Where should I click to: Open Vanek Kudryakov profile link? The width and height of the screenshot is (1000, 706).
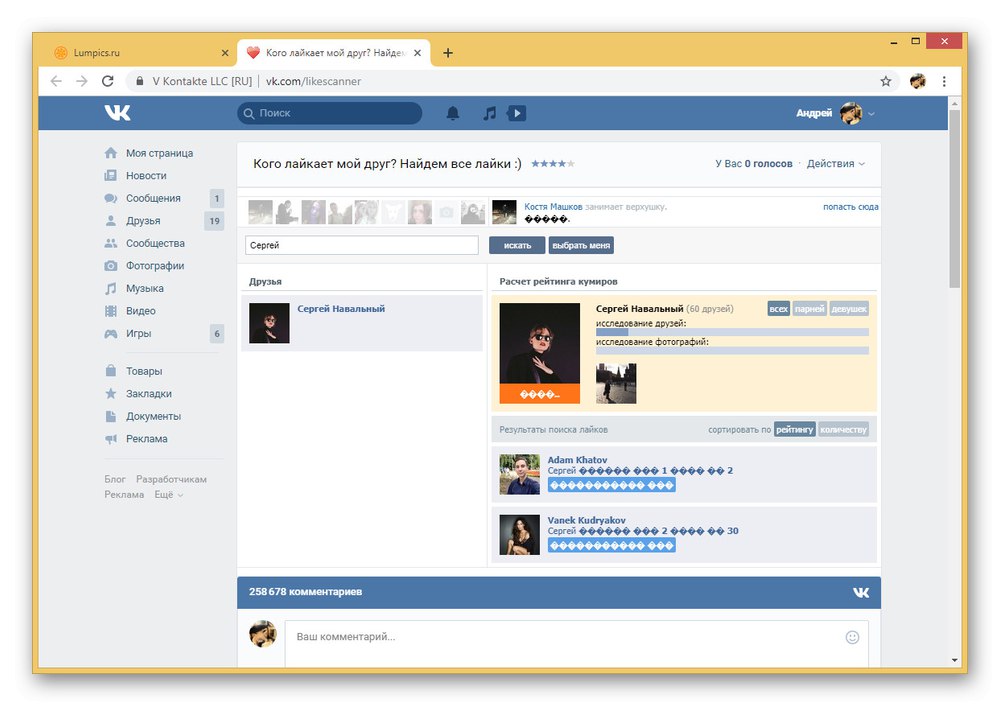pos(587,520)
